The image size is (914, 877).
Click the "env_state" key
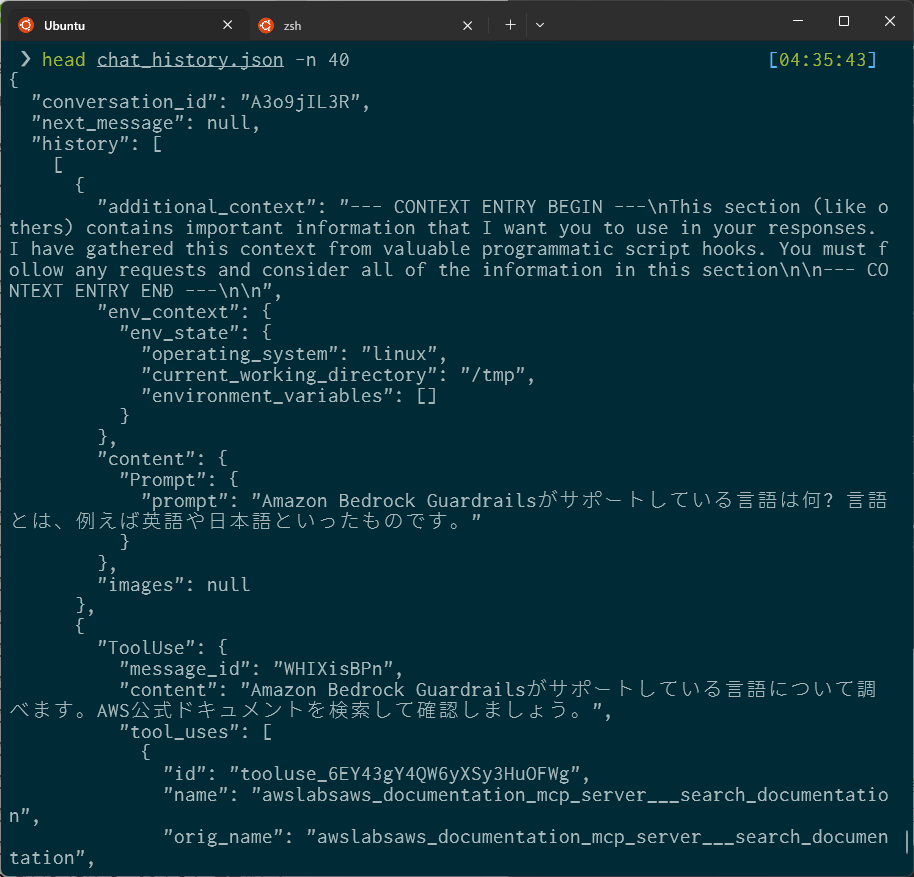(184, 333)
